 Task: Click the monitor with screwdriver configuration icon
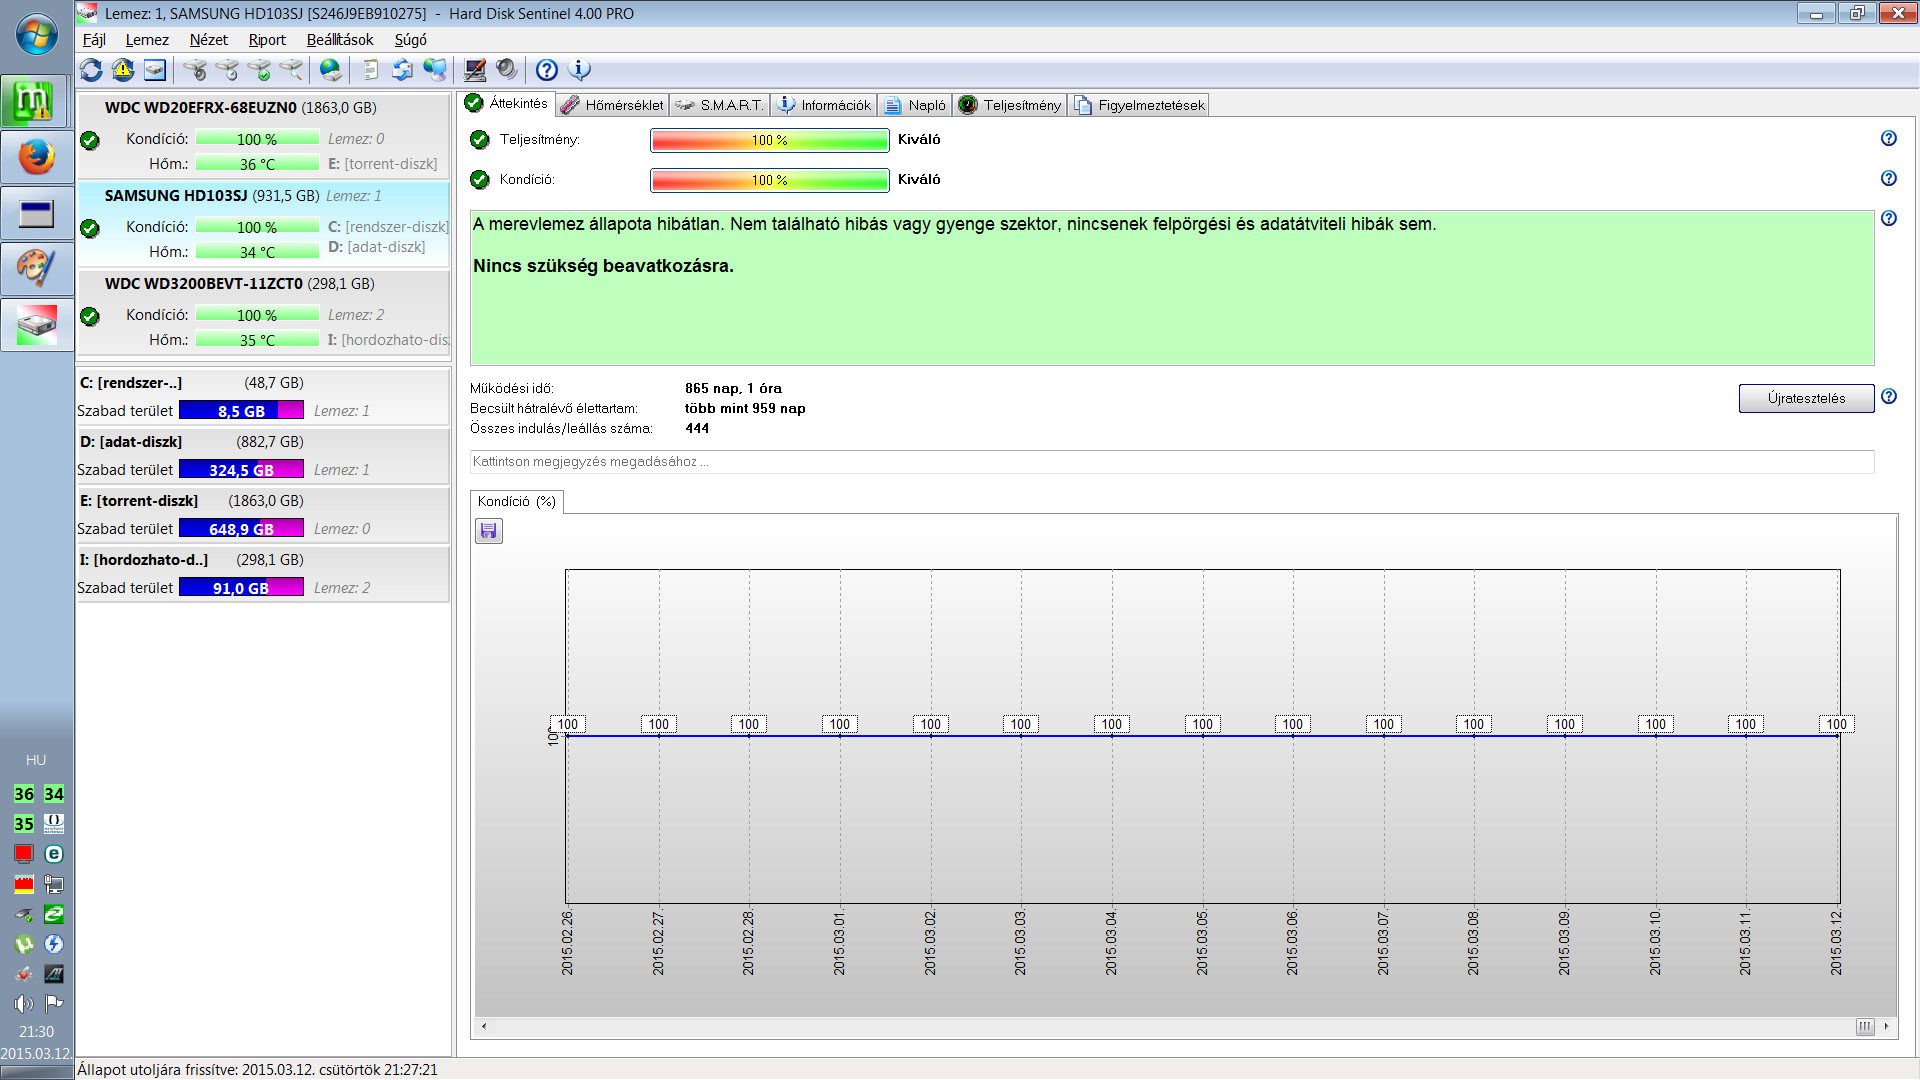(x=475, y=70)
